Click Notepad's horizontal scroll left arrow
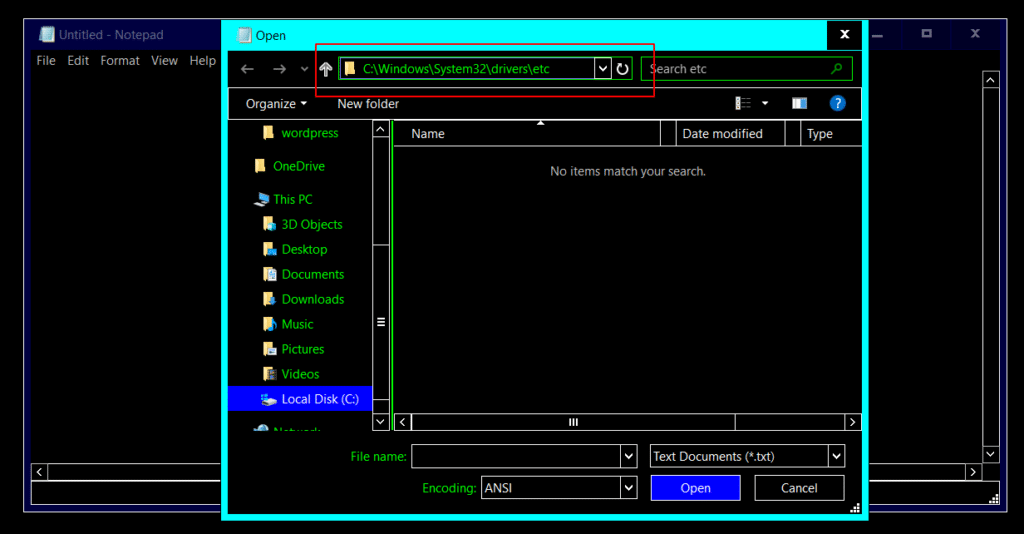The height and width of the screenshot is (534, 1024). pyautogui.click(x=39, y=471)
